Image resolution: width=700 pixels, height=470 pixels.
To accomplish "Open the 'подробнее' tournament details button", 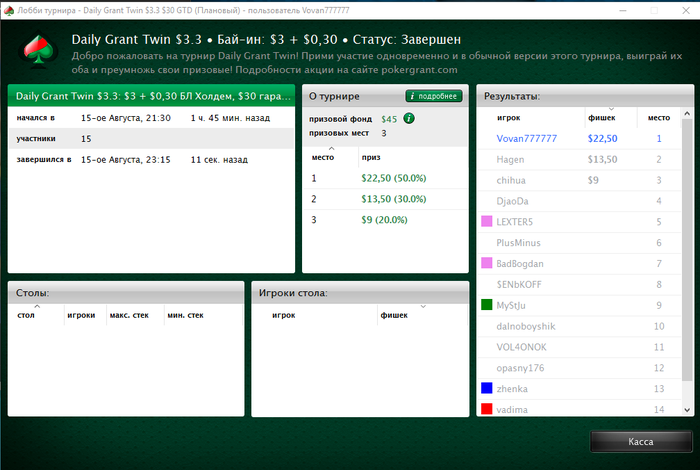I will point(433,96).
